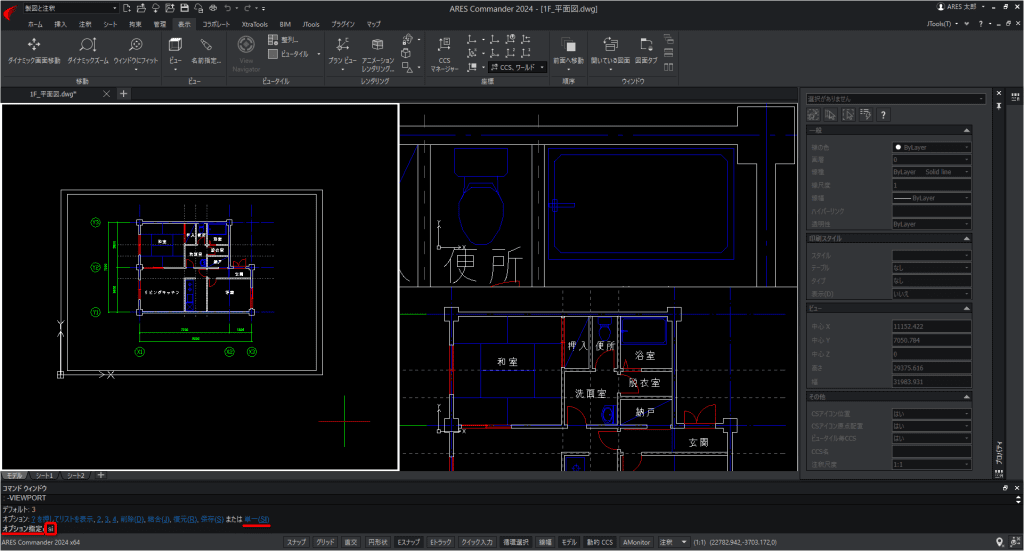Open the ホーム ribbon tab
Image resolution: width=1024 pixels, height=551 pixels.
[x=35, y=24]
